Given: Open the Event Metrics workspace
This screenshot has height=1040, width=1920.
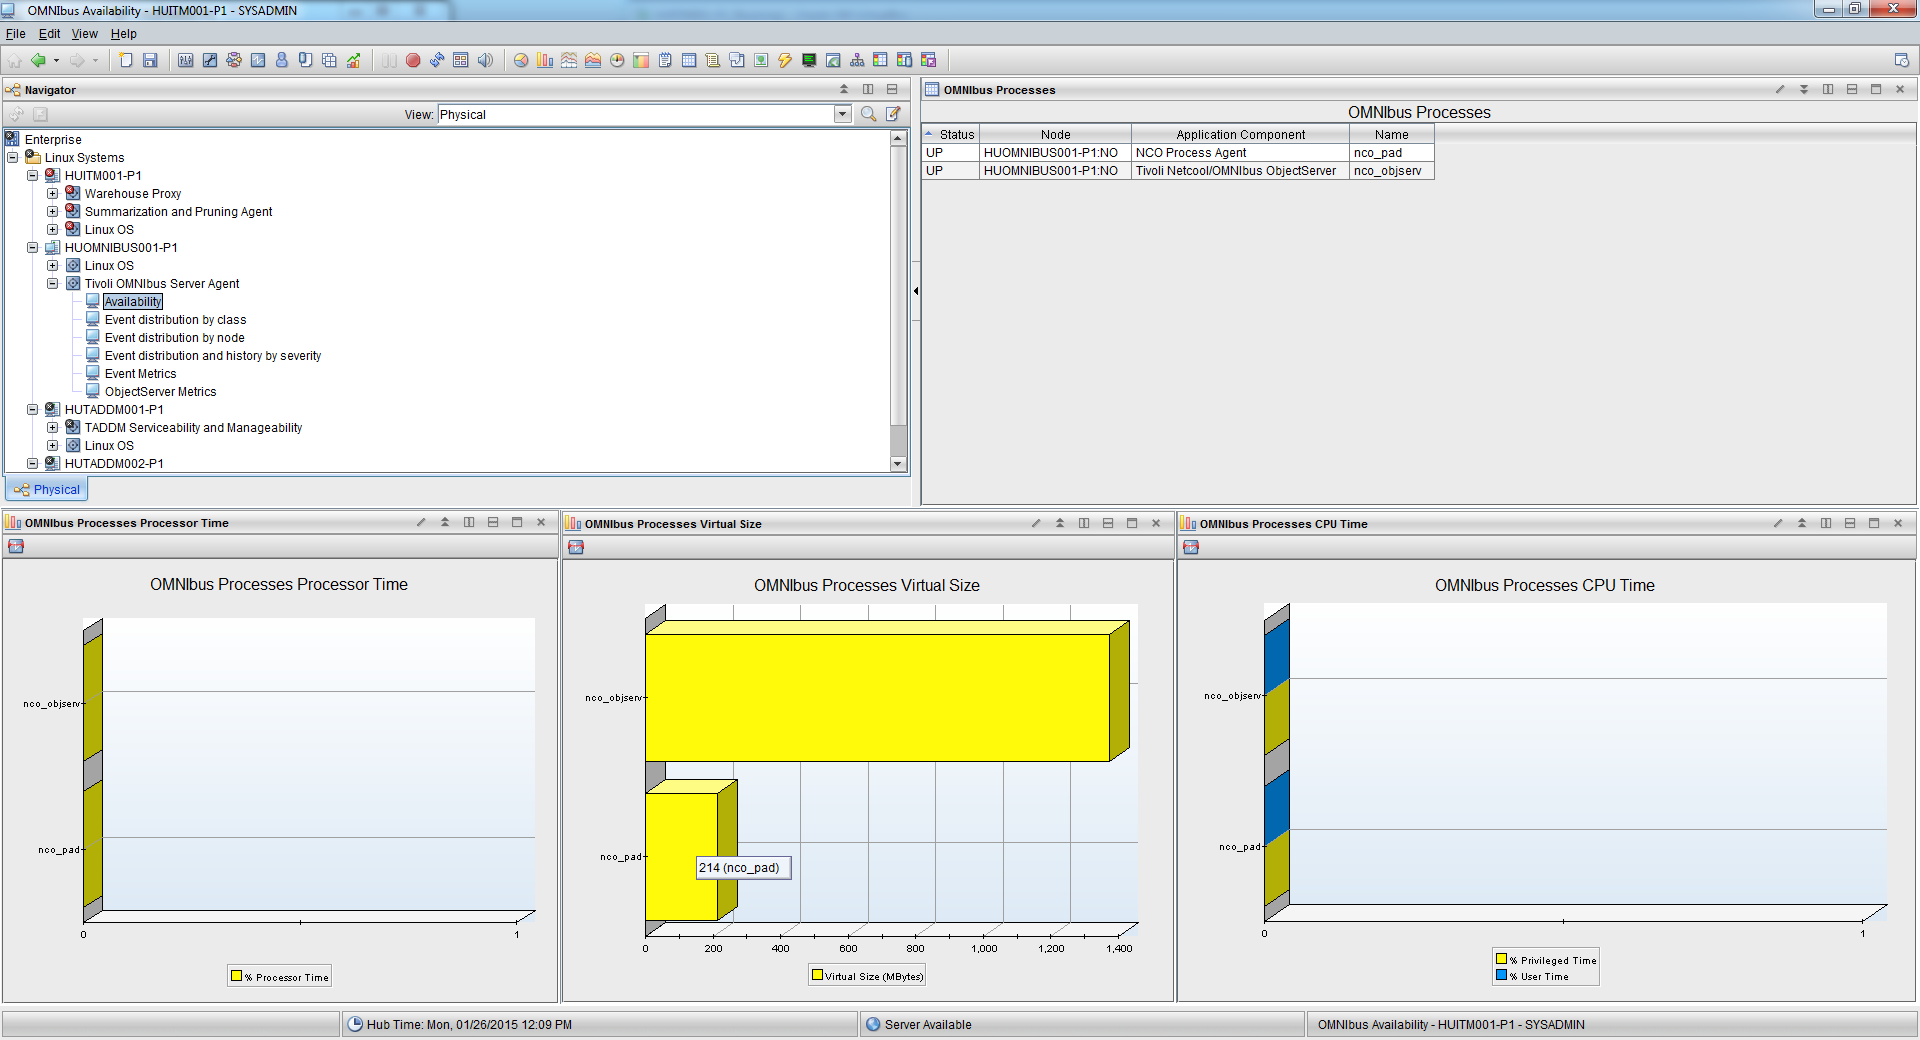Looking at the screenshot, I should [140, 374].
